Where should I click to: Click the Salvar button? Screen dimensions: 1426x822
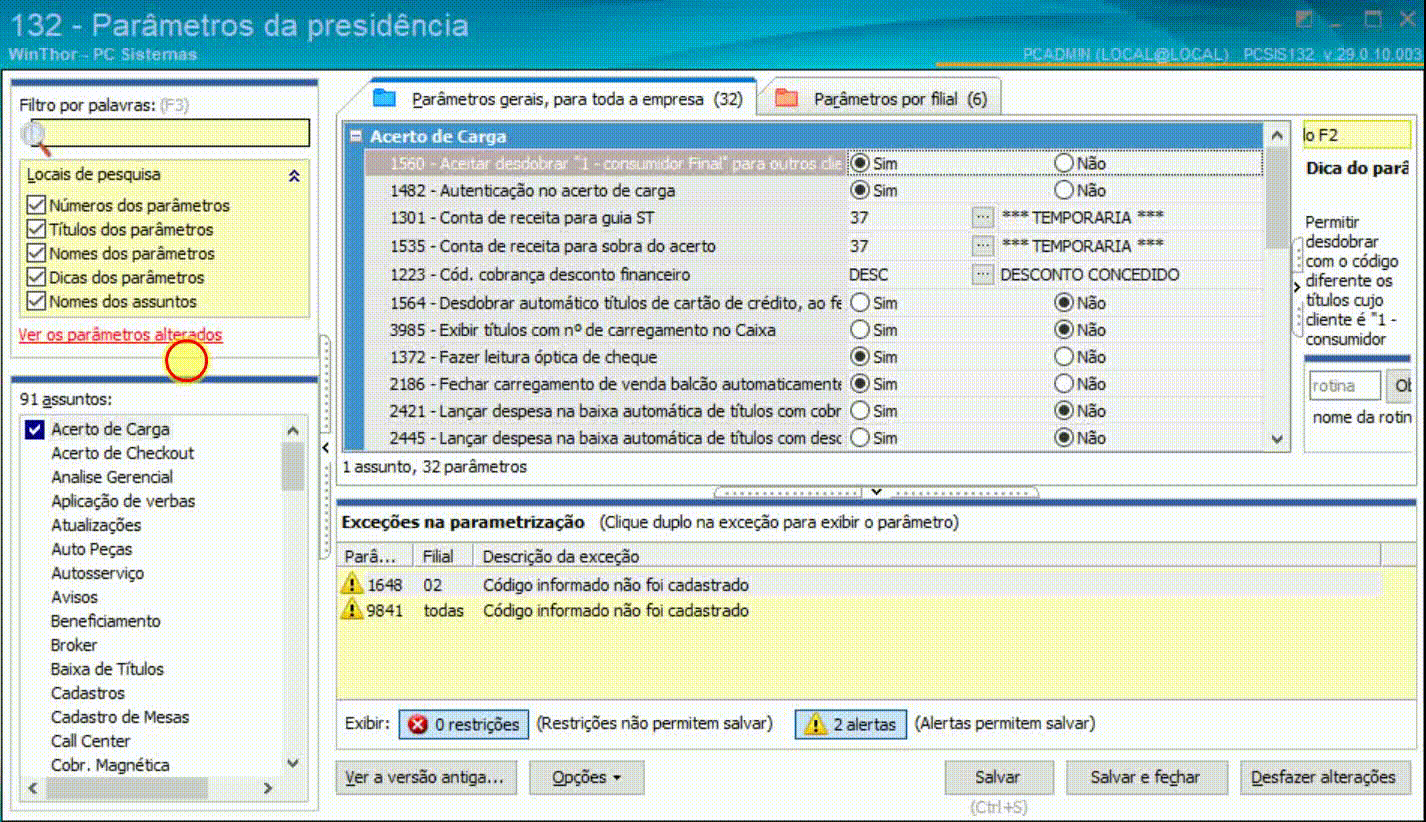(x=999, y=777)
